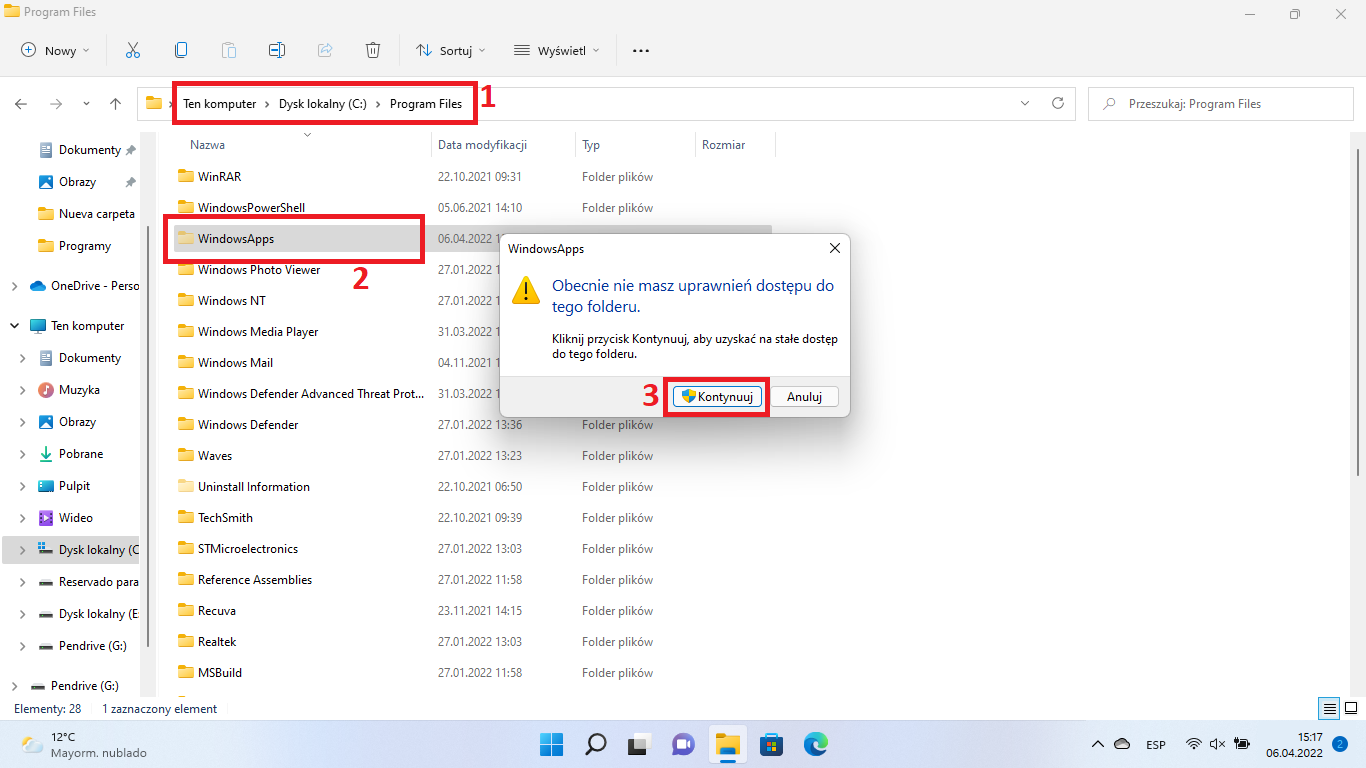
Task: Click the Copy icon in toolbar
Action: tap(181, 50)
